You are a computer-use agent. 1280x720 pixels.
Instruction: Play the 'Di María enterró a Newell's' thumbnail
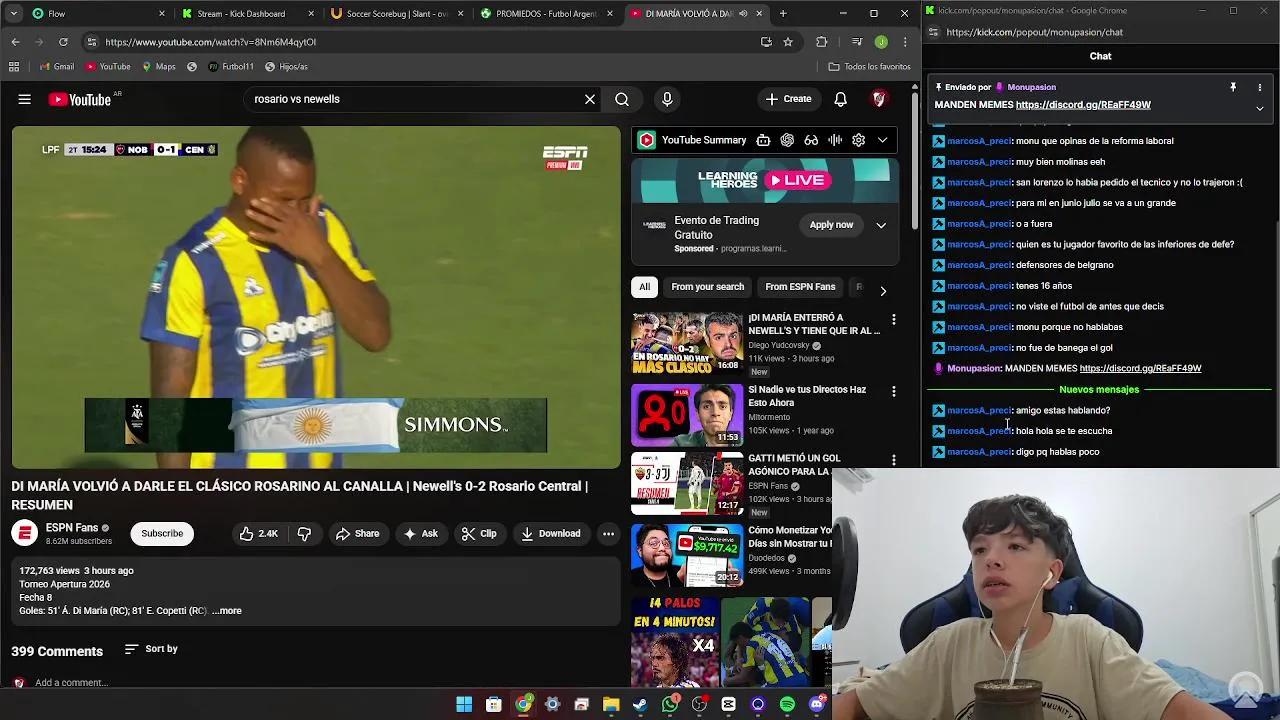(x=687, y=343)
